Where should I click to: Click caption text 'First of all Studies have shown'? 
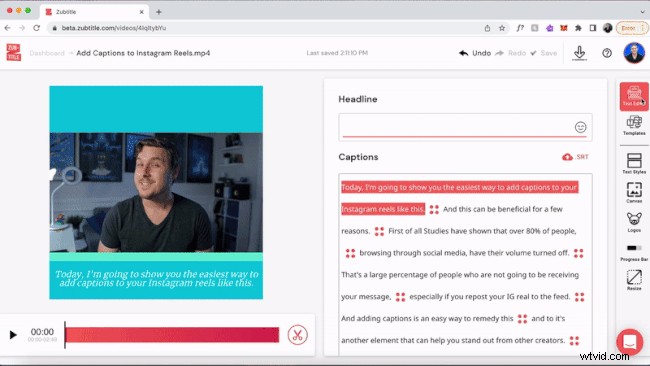click(440, 231)
